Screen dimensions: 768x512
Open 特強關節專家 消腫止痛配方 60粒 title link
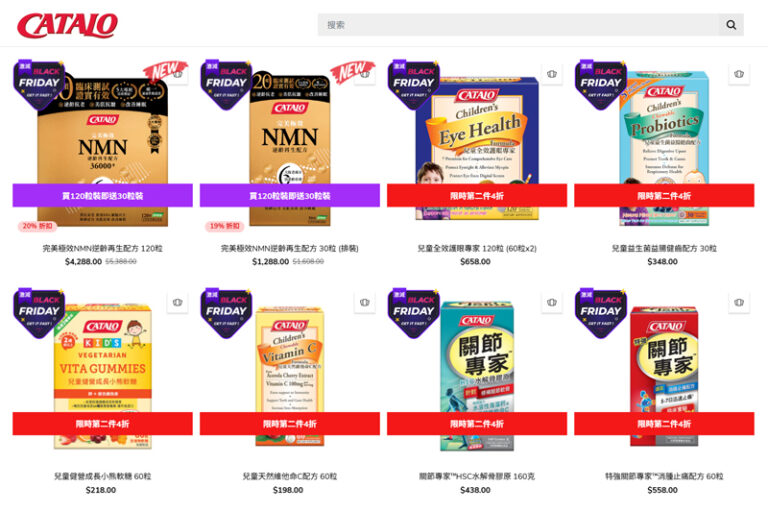point(664,476)
